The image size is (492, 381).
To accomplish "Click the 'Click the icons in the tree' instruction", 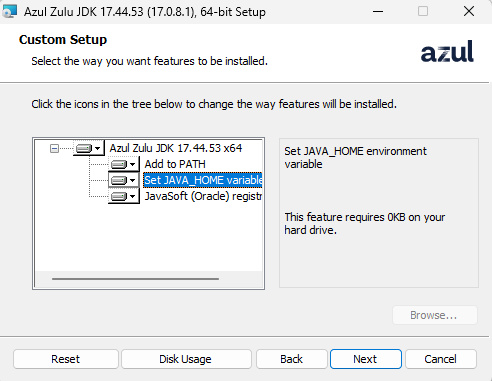I will click(214, 104).
